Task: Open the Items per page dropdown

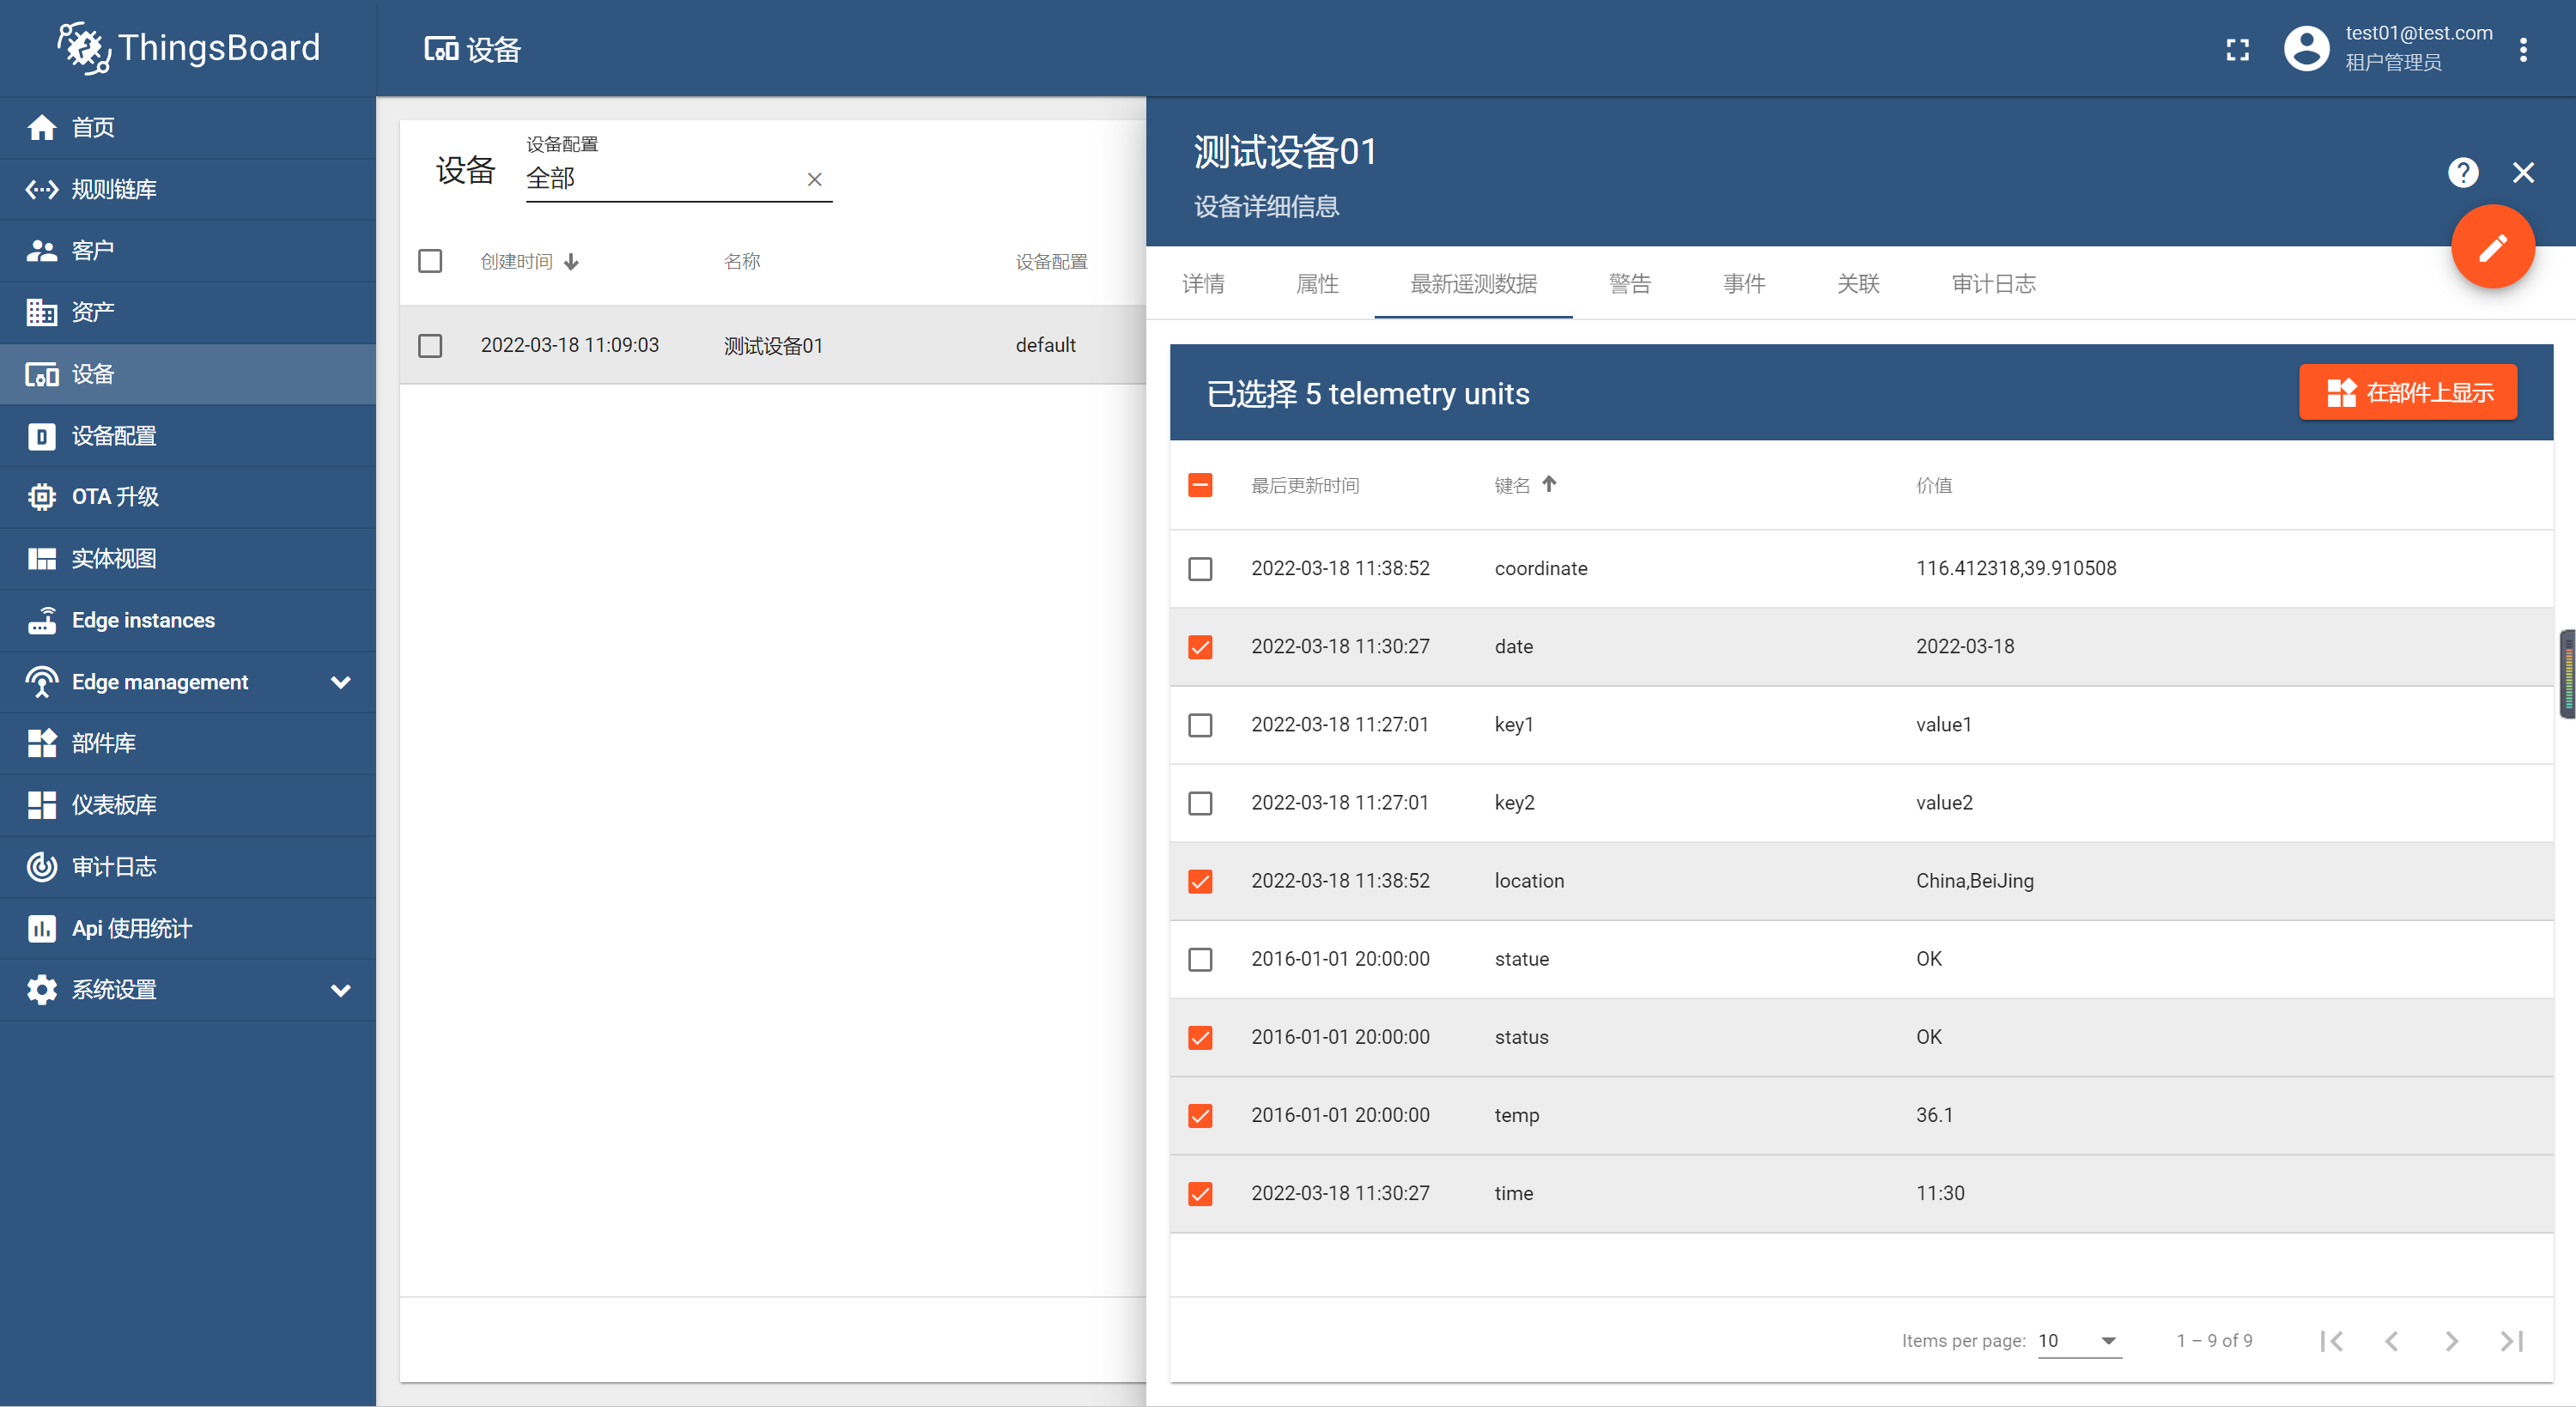Action: tap(2079, 1341)
